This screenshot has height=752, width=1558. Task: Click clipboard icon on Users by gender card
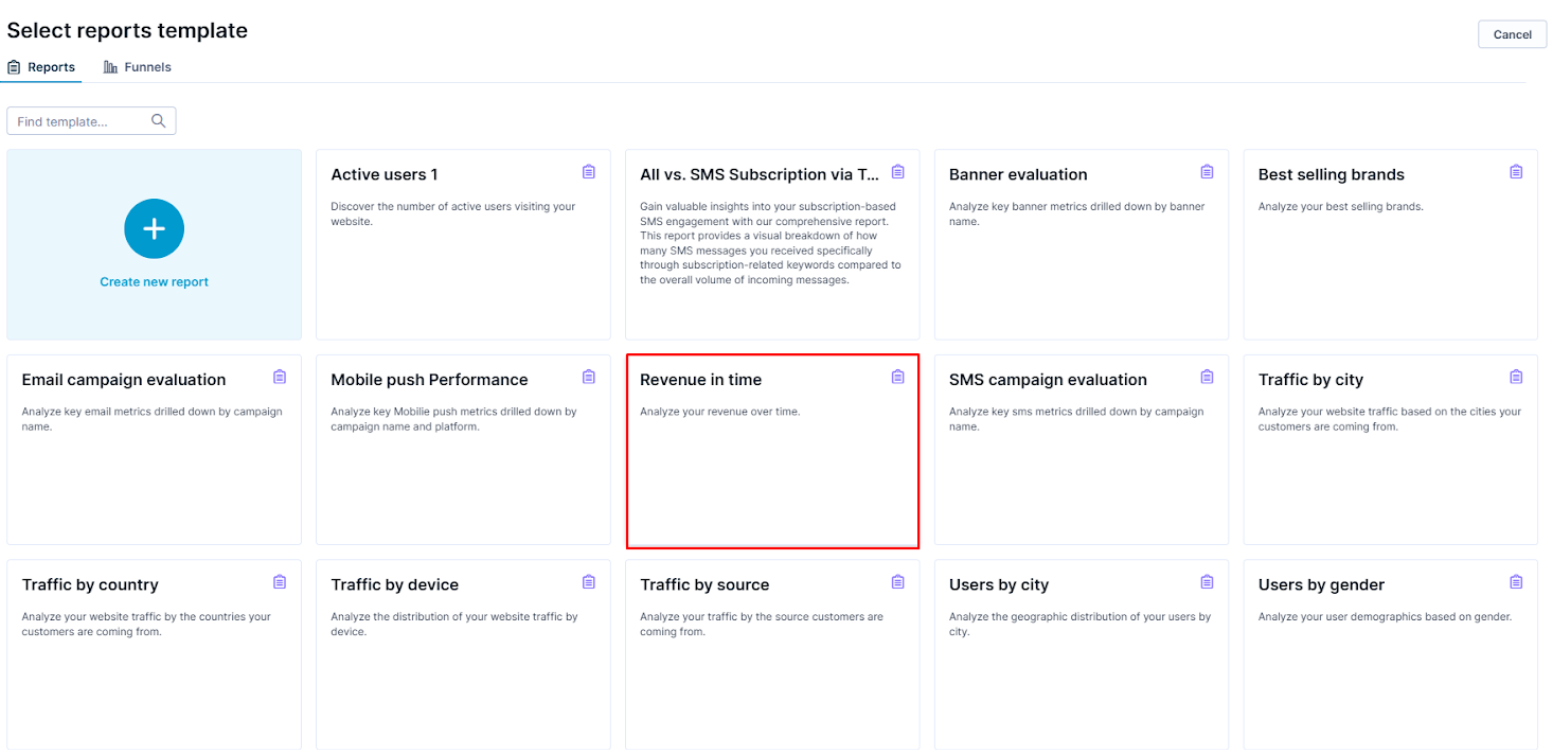(x=1515, y=582)
